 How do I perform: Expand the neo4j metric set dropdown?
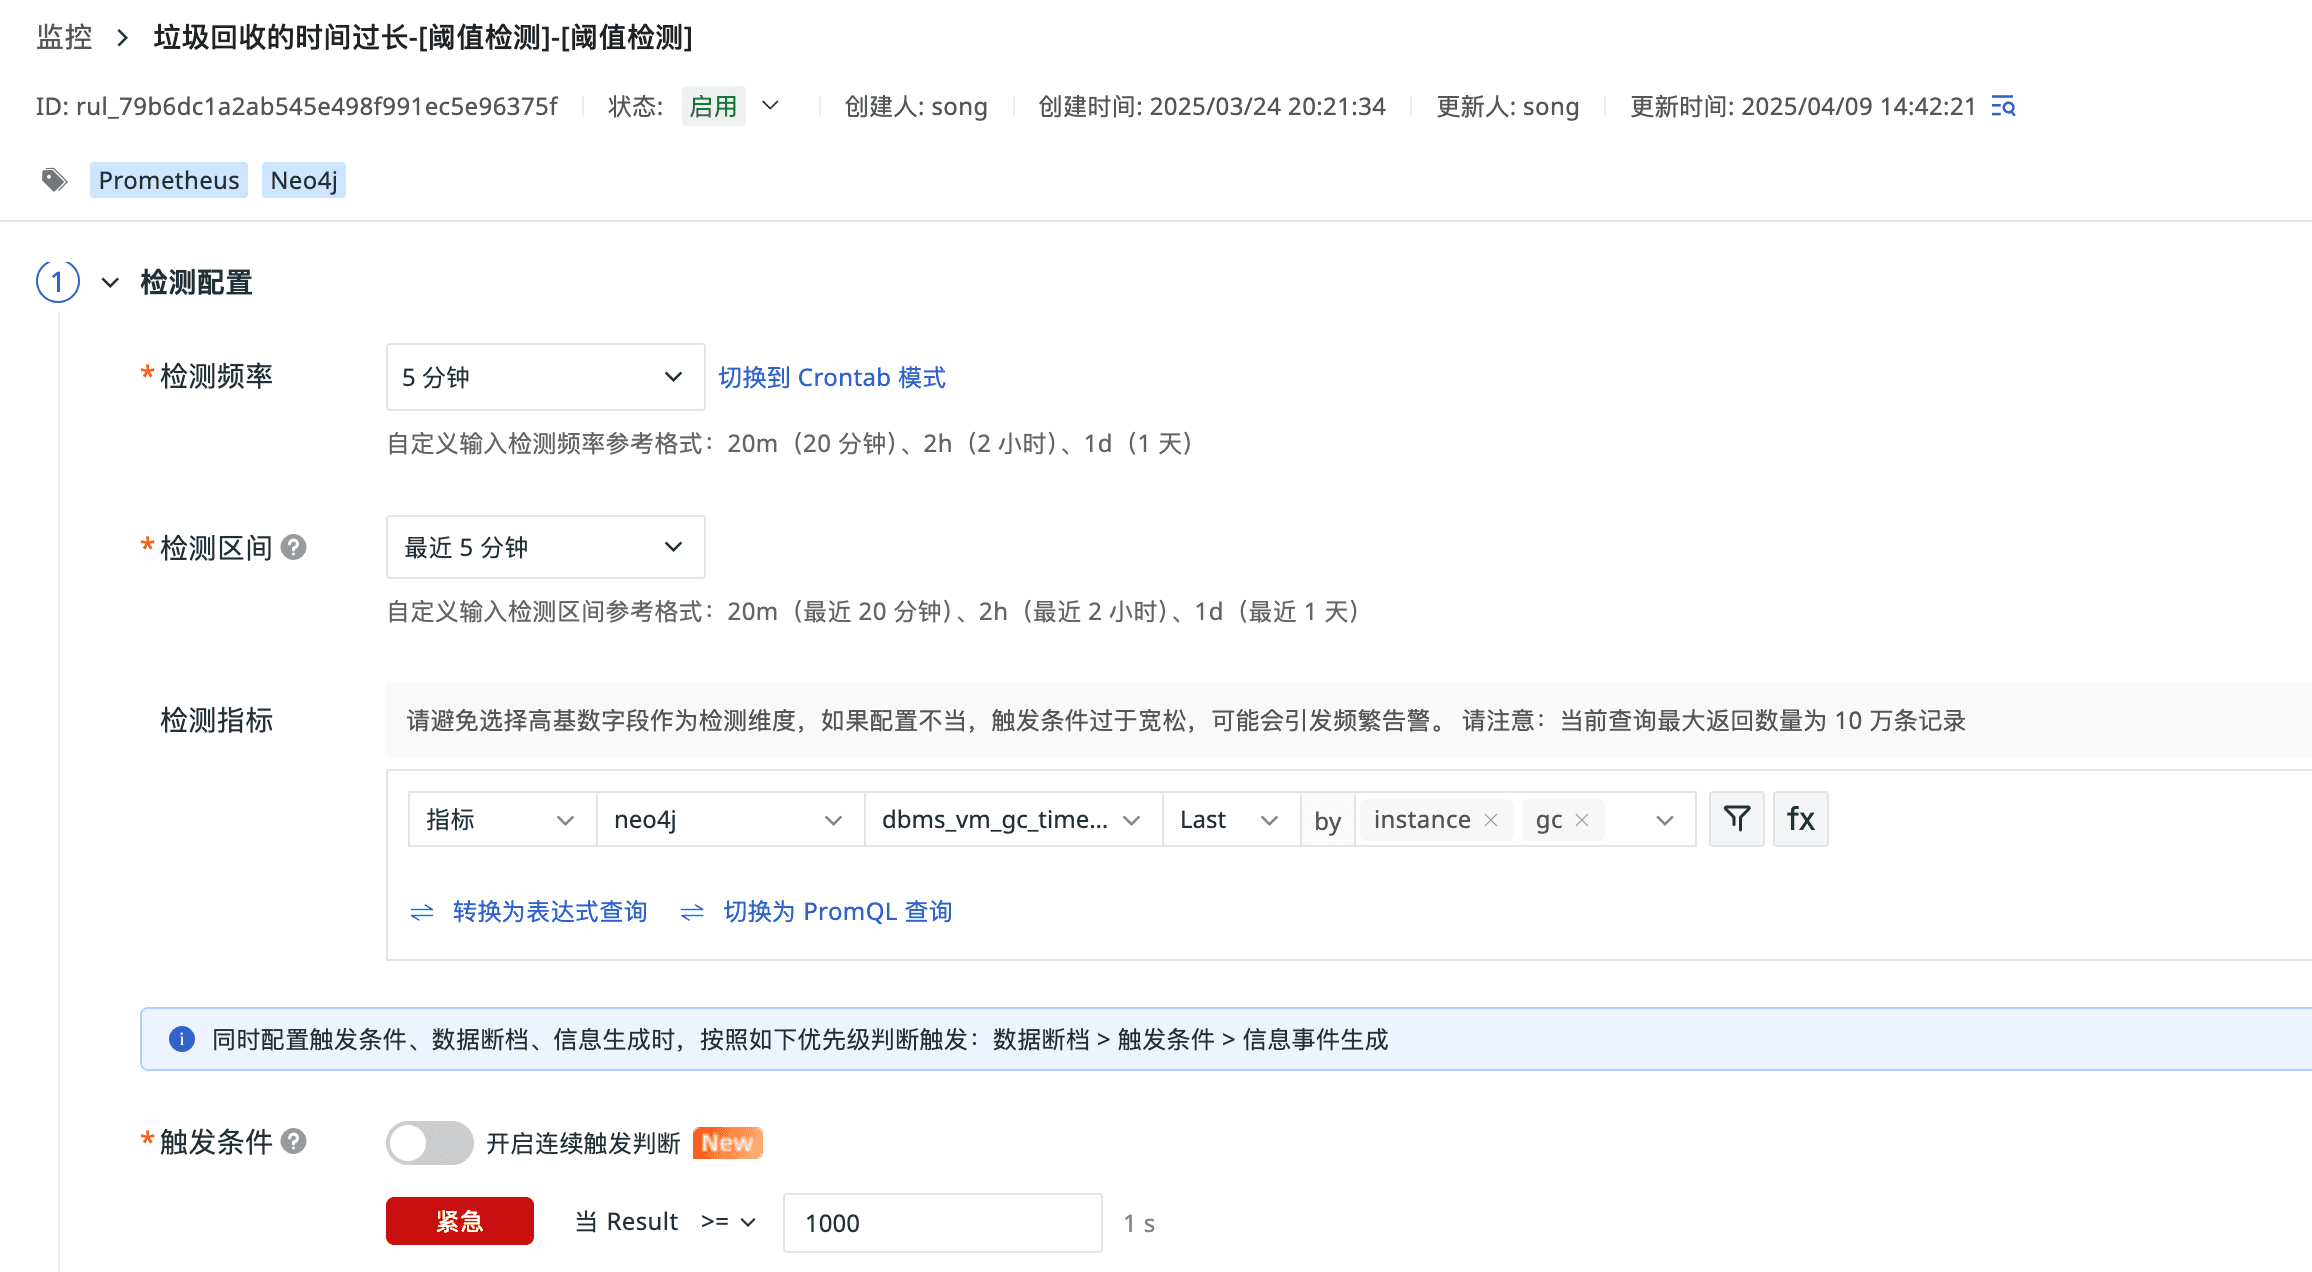point(729,820)
